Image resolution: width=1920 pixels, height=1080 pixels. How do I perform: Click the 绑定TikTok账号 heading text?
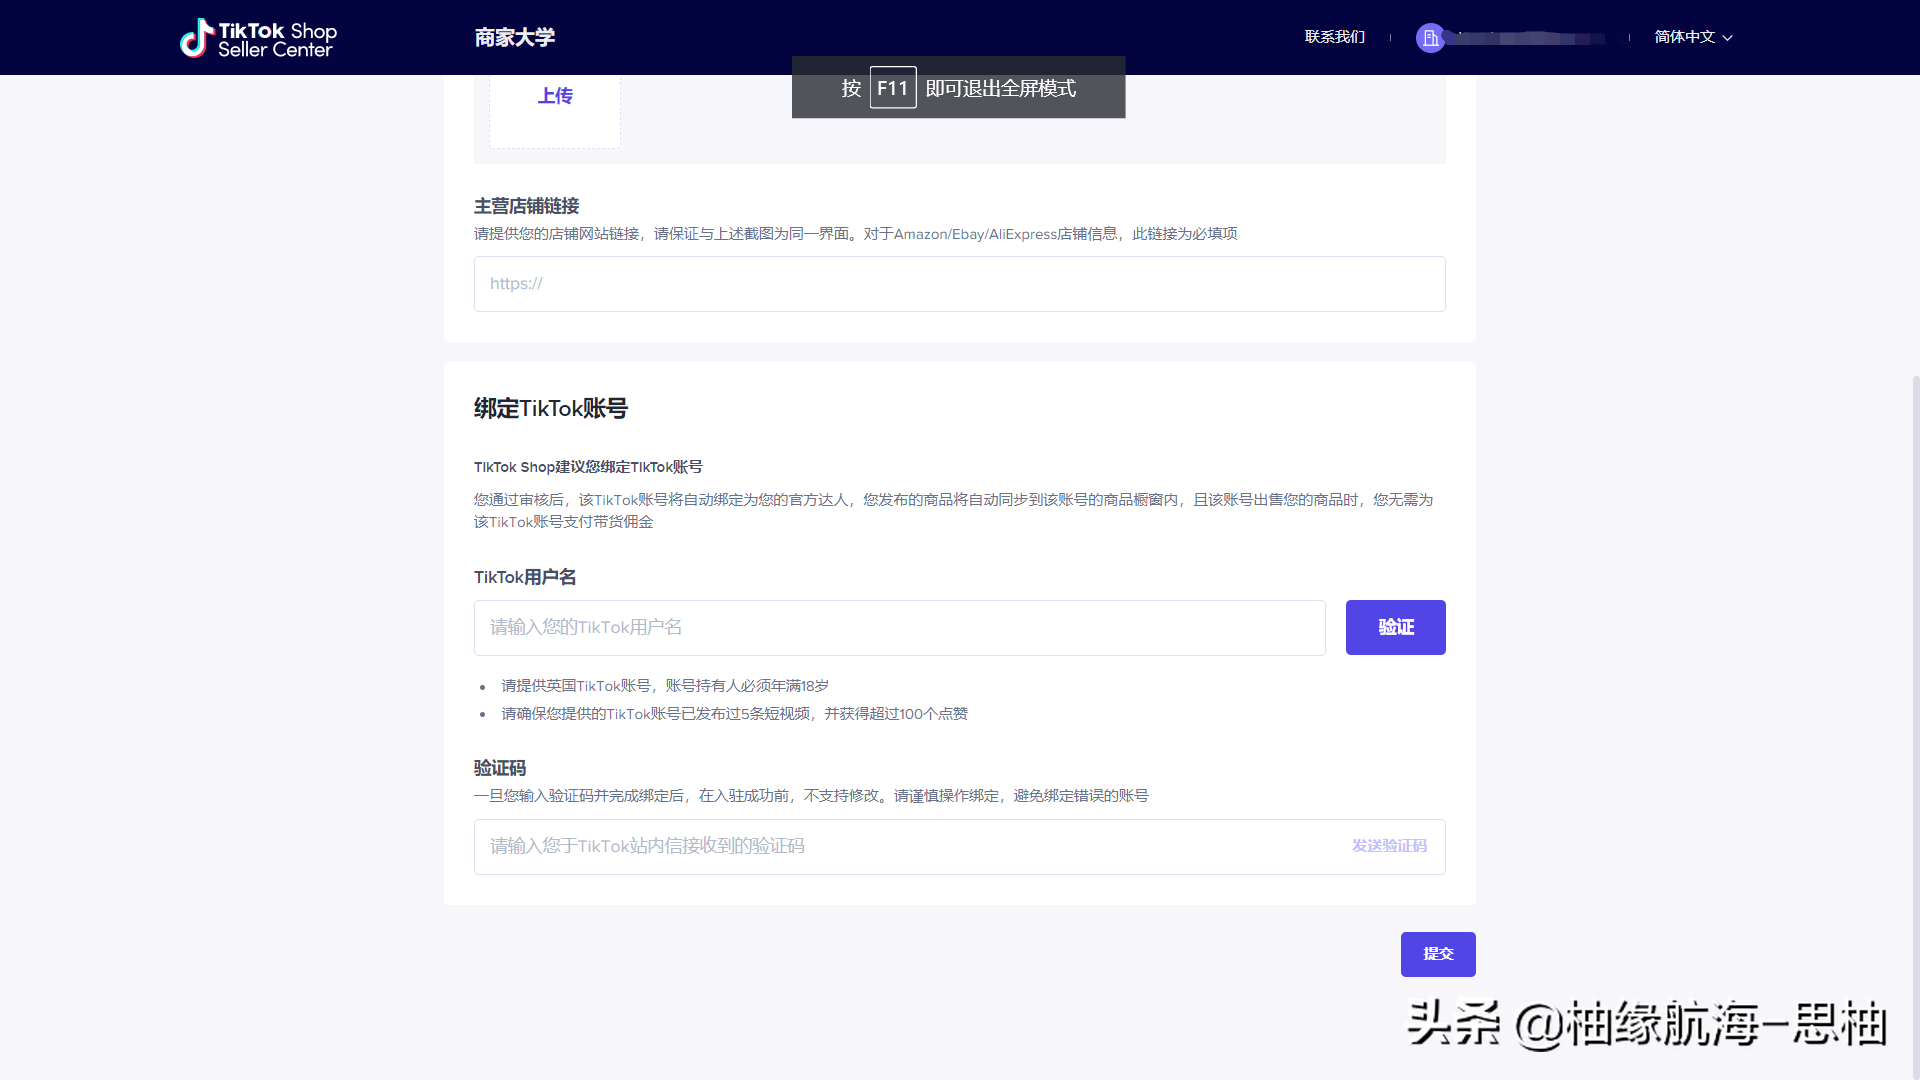click(550, 408)
